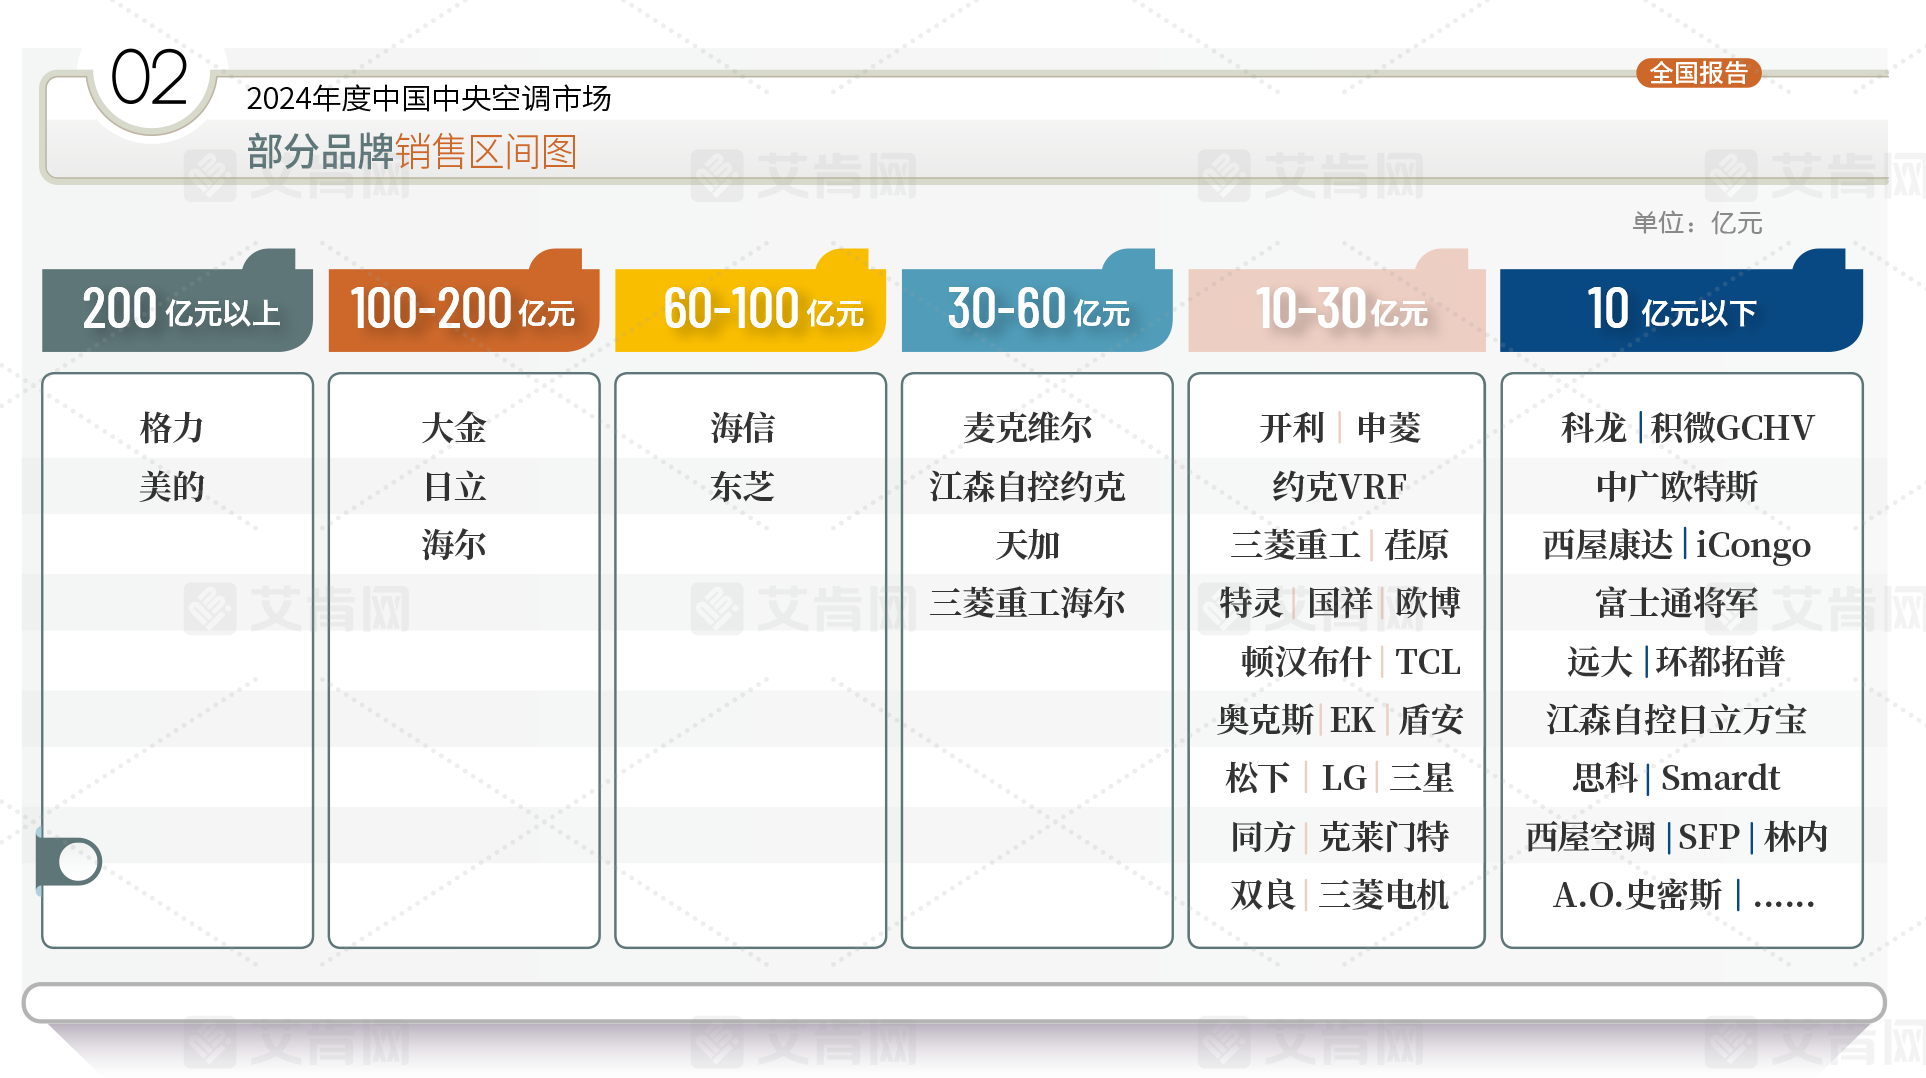Choose the 10亿元以下 dark blue tab
The image size is (1926, 1078).
tap(1680, 309)
